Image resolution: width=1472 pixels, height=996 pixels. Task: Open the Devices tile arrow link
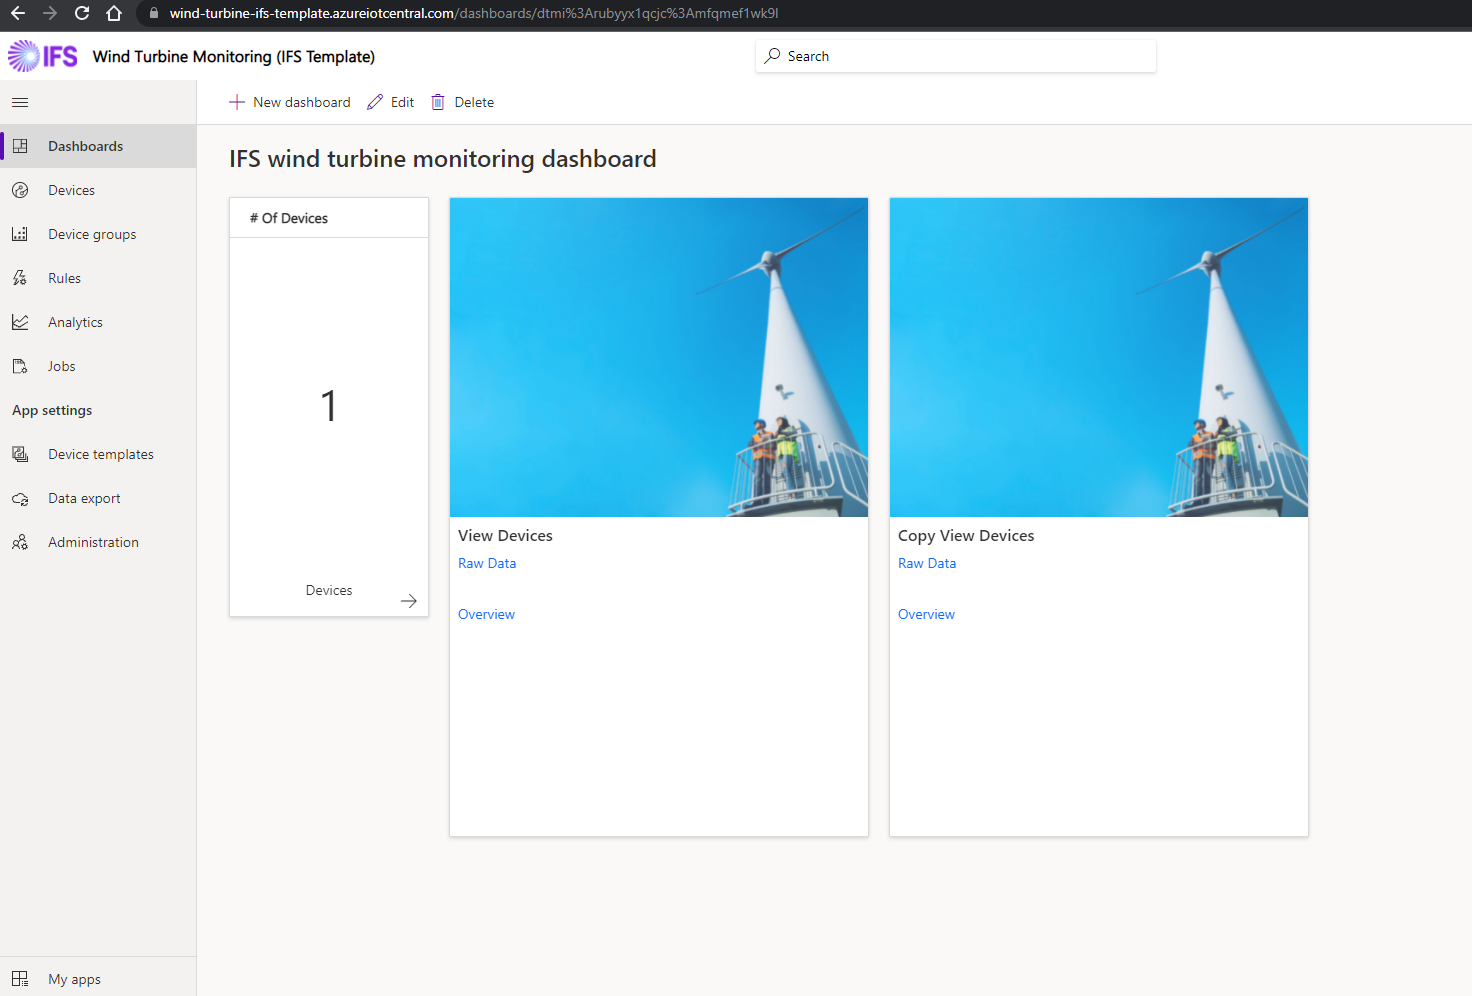409,601
